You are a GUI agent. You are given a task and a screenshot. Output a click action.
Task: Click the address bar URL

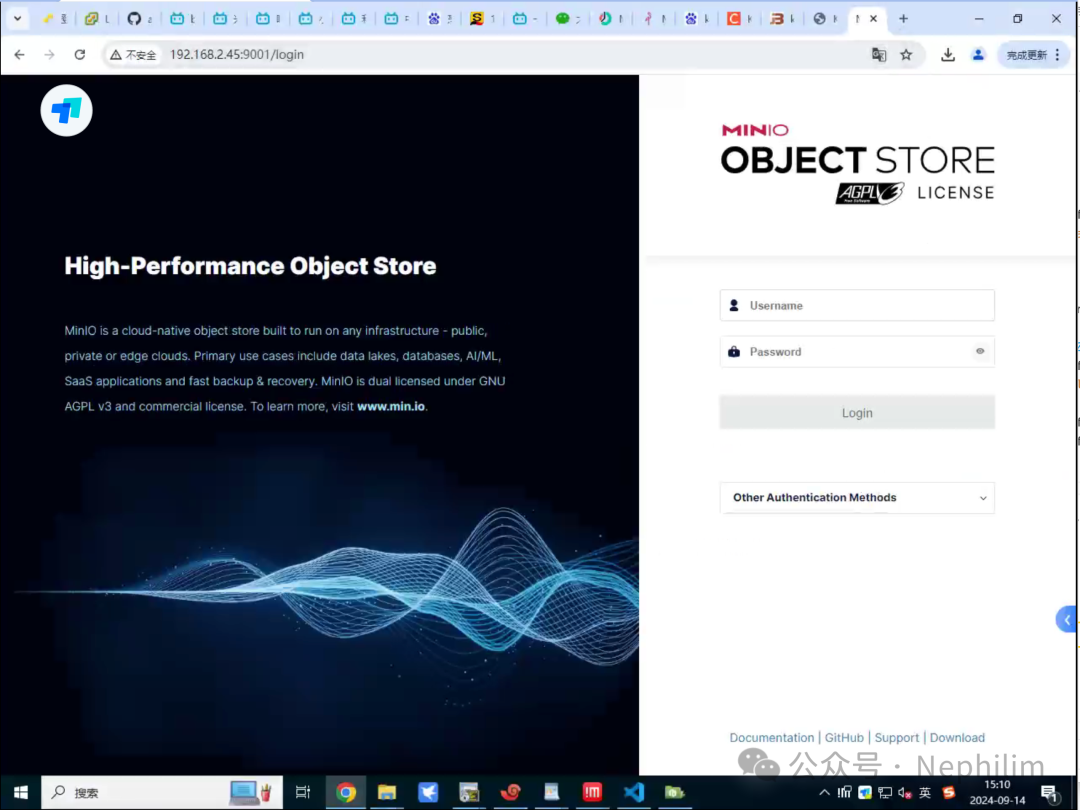point(237,54)
